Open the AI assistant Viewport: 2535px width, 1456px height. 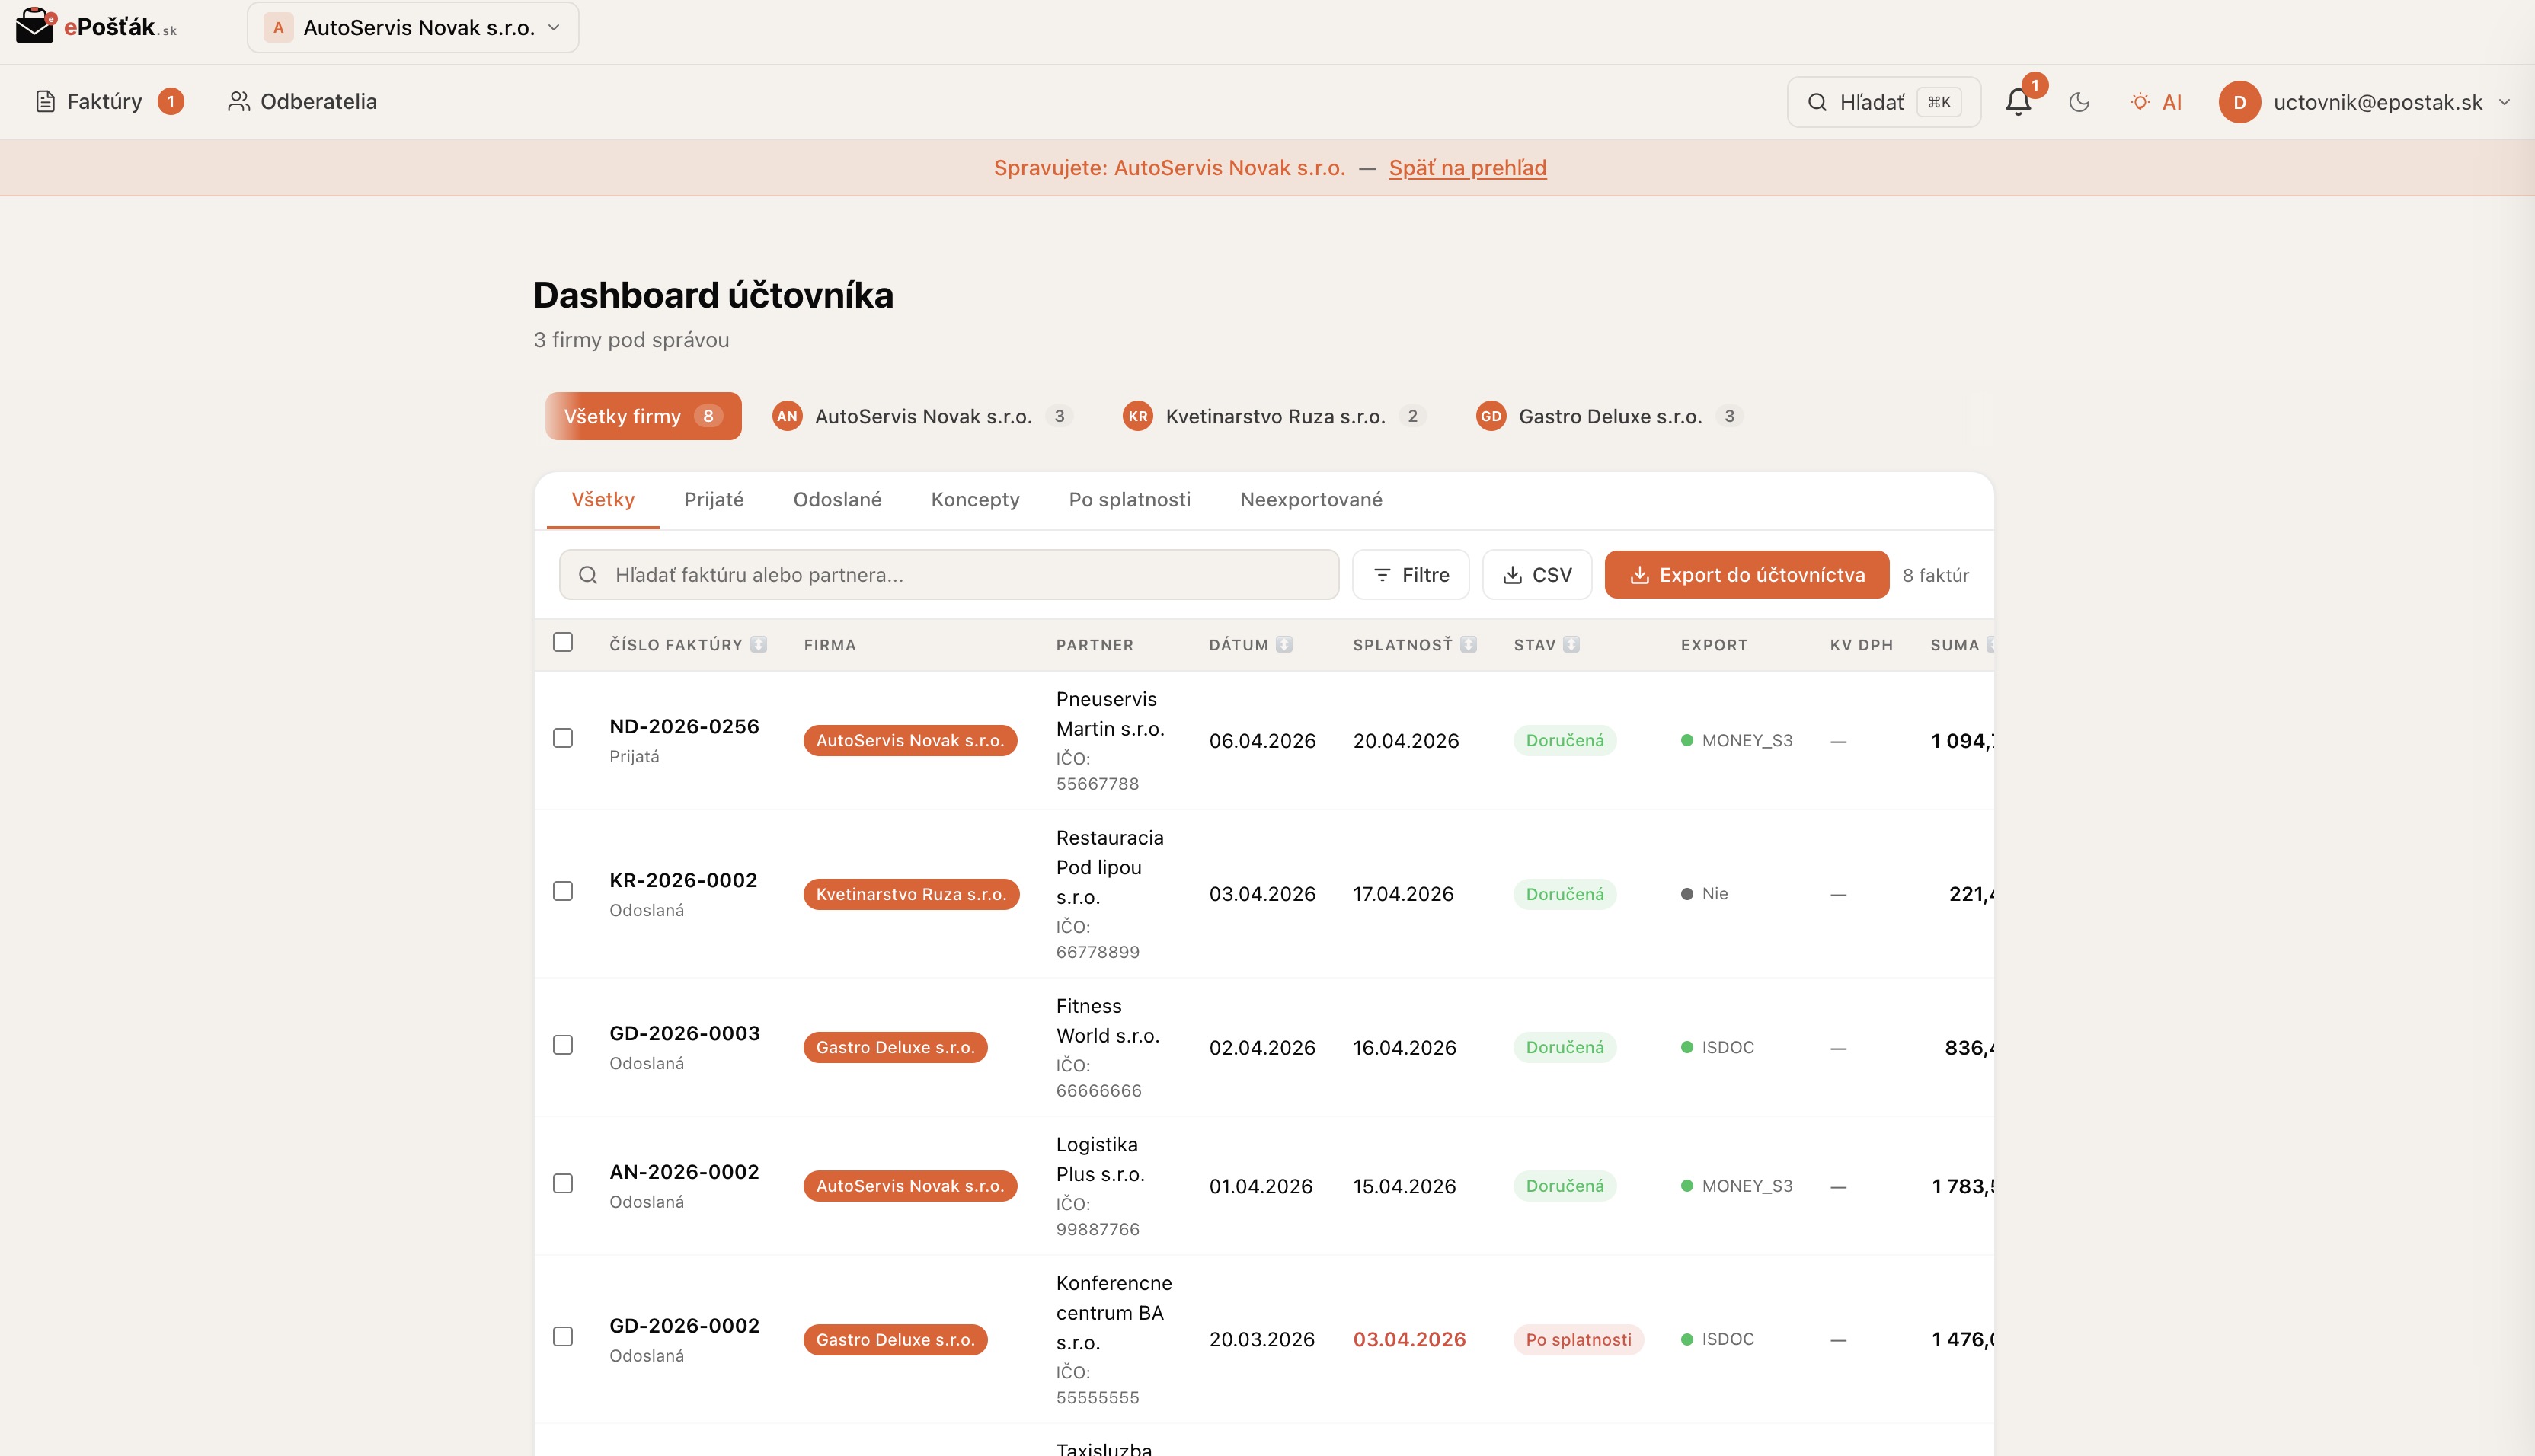coord(2156,101)
